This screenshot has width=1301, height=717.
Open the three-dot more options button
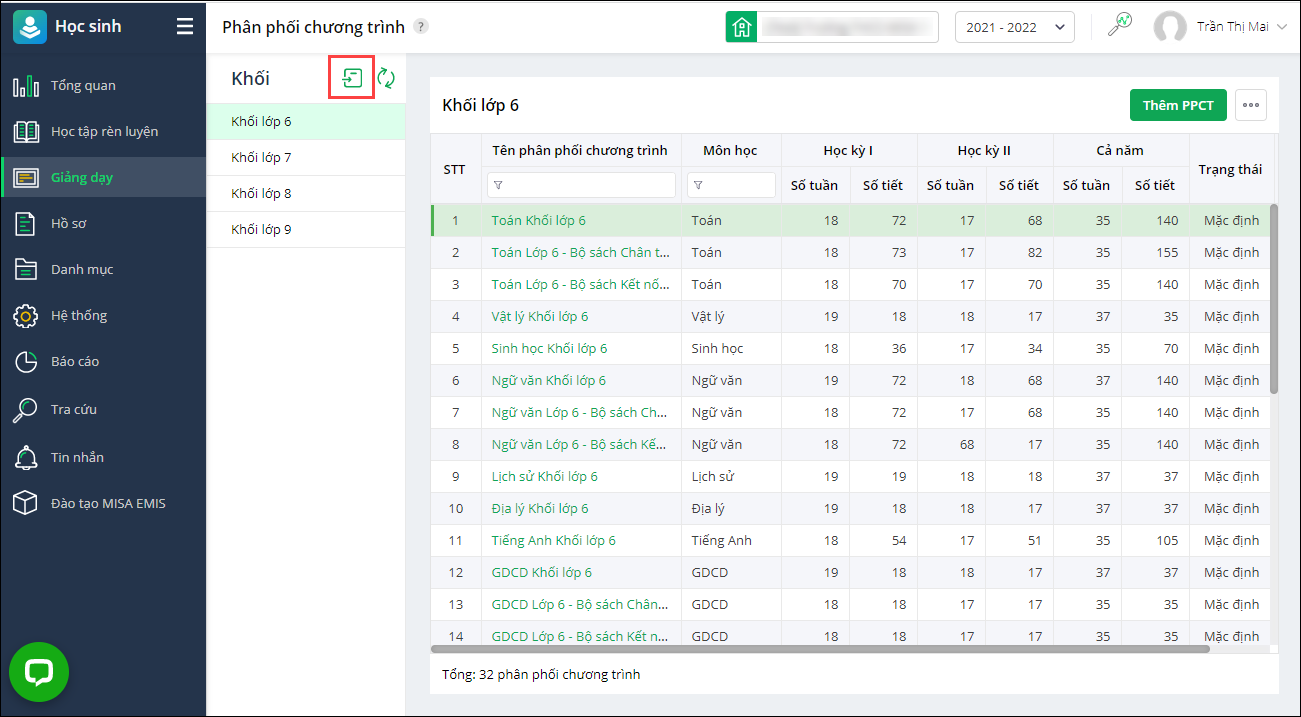tap(1251, 105)
